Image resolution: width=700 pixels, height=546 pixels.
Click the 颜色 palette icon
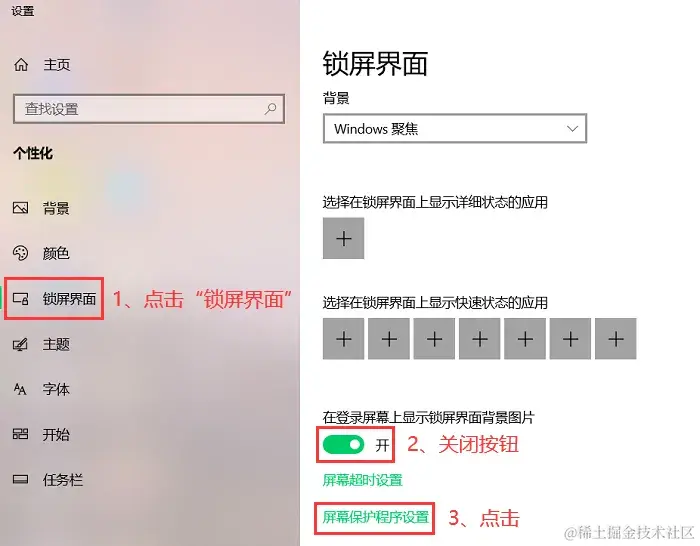[21, 253]
